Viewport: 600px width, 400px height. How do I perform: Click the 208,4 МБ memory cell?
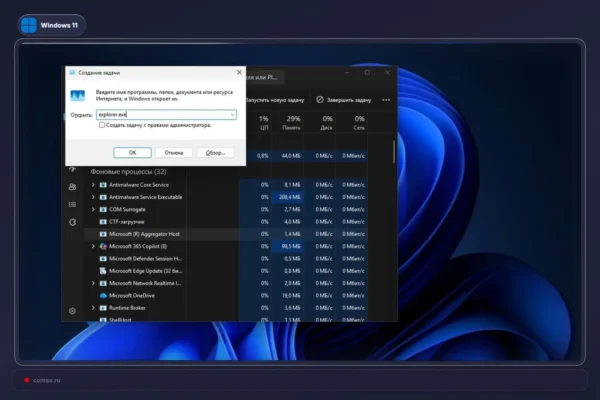[x=289, y=197]
